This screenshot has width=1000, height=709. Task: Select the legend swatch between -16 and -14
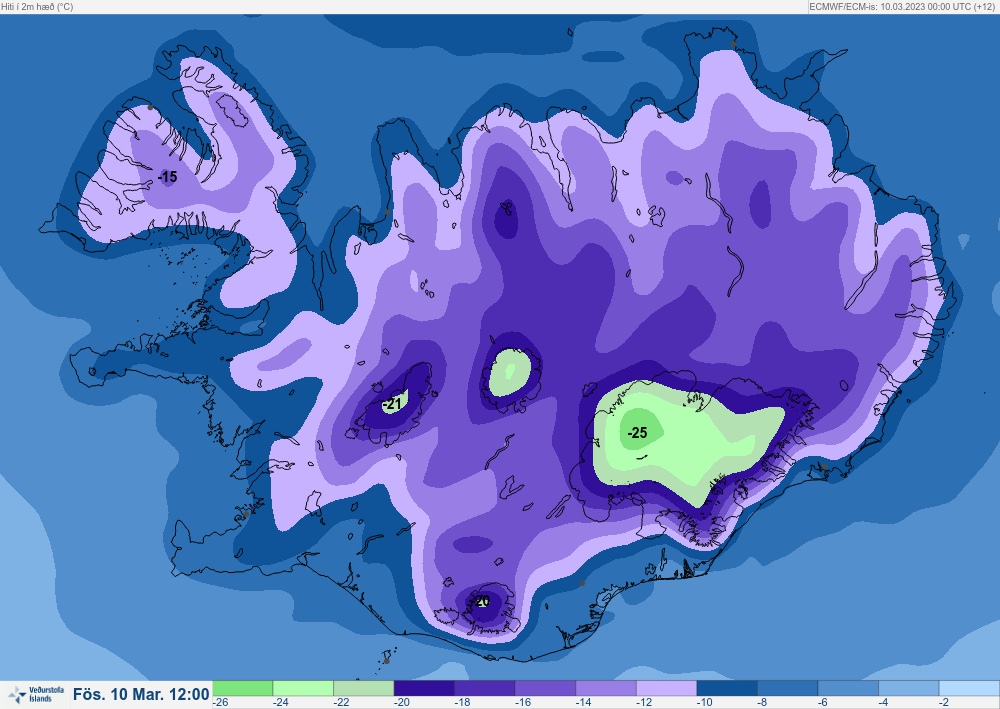(545, 689)
